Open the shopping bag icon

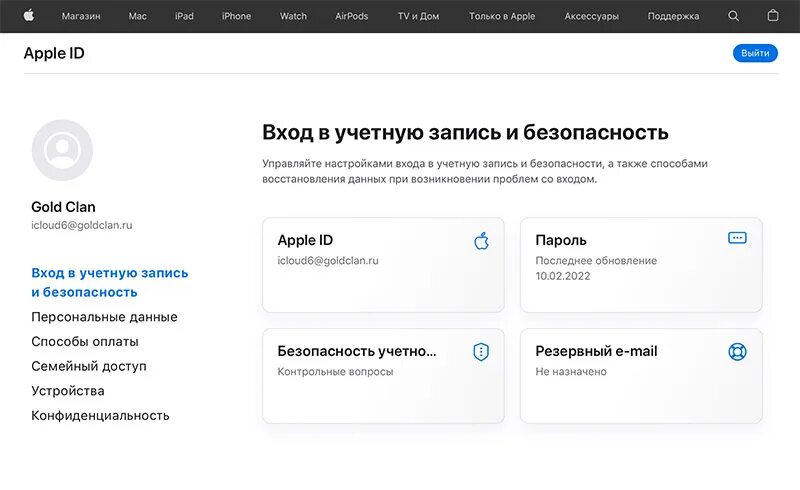tap(773, 16)
